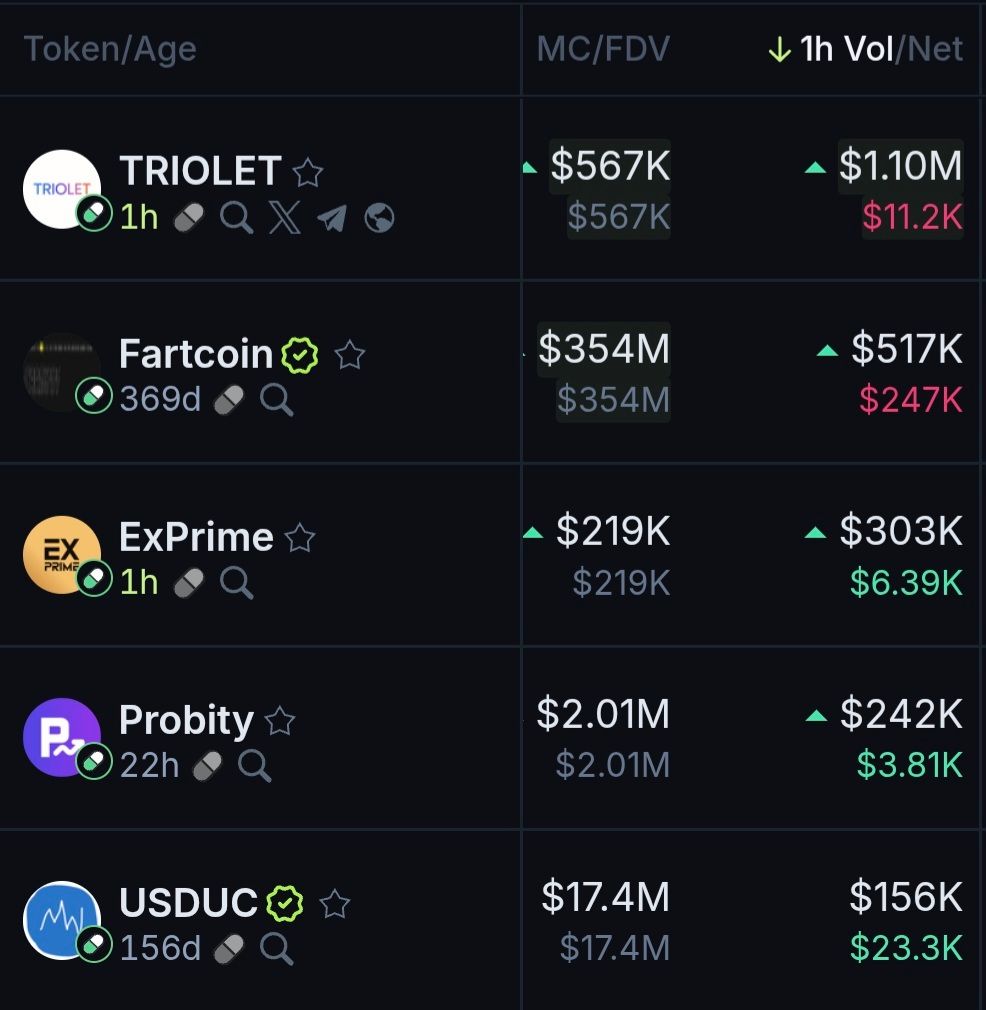Open TRIOLET's Telegram channel icon

[331, 217]
